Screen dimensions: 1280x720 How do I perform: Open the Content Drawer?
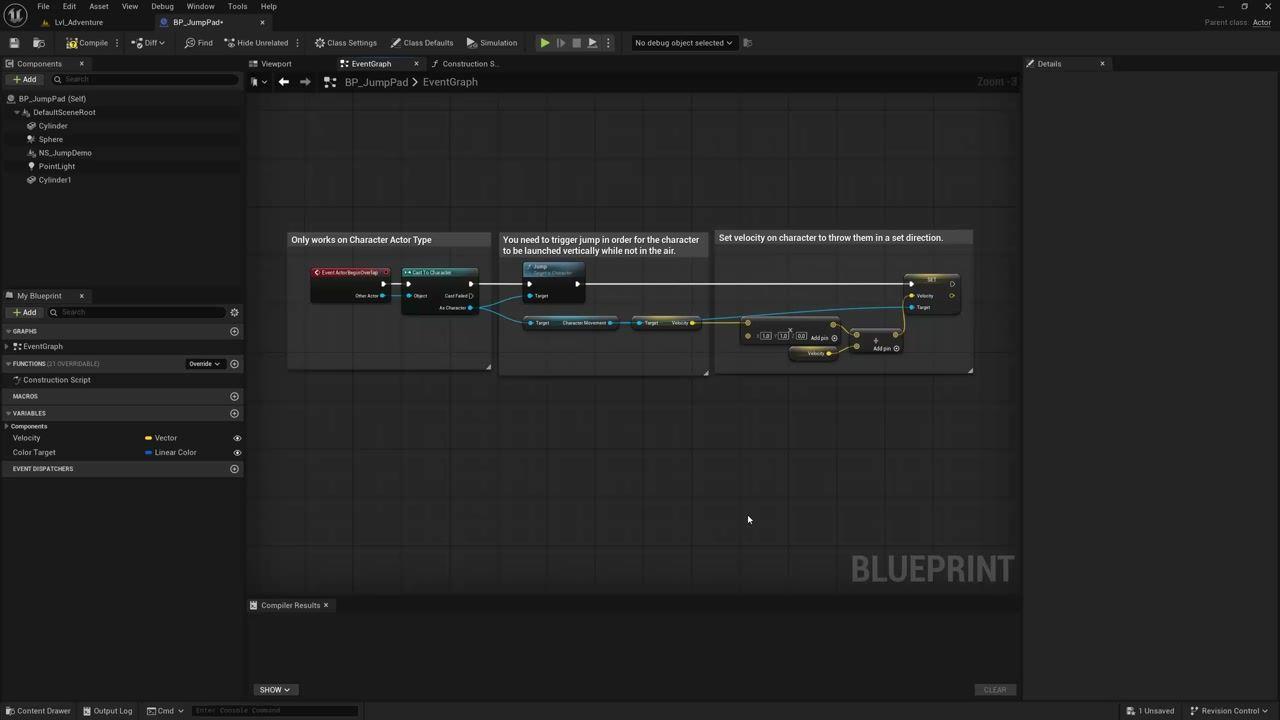click(38, 711)
